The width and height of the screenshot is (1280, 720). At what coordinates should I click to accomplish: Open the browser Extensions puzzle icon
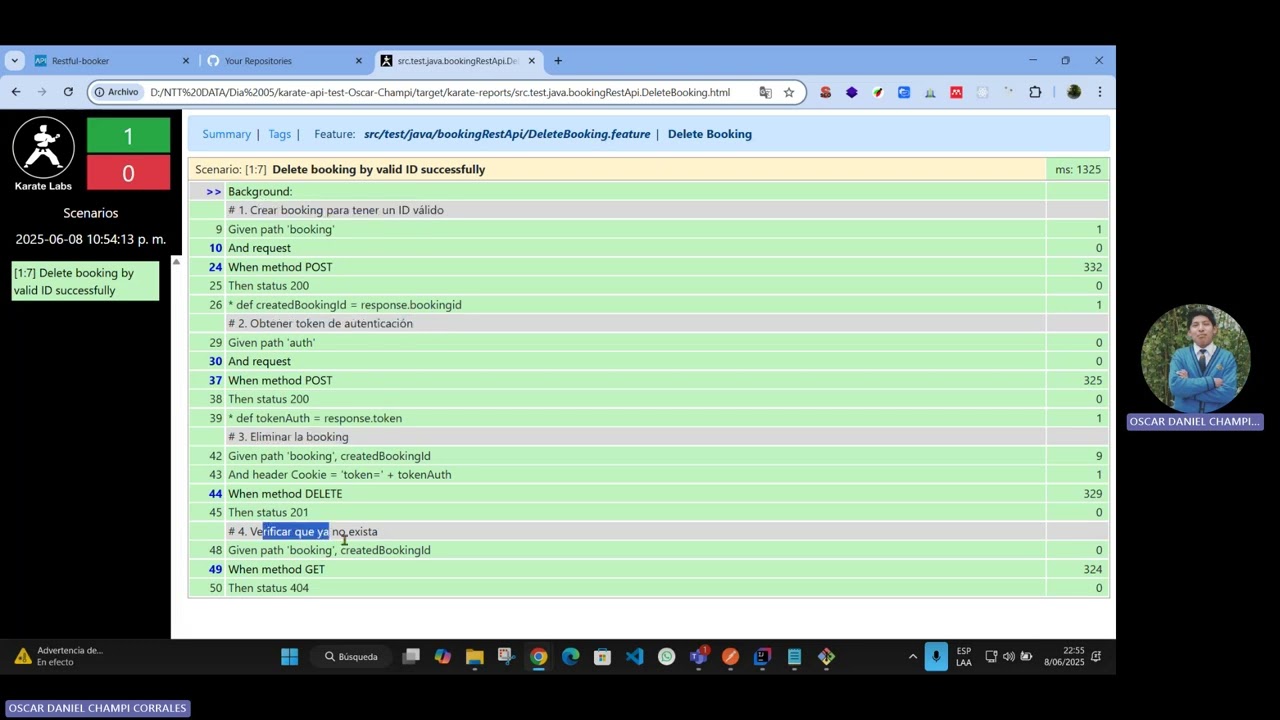[x=1035, y=92]
